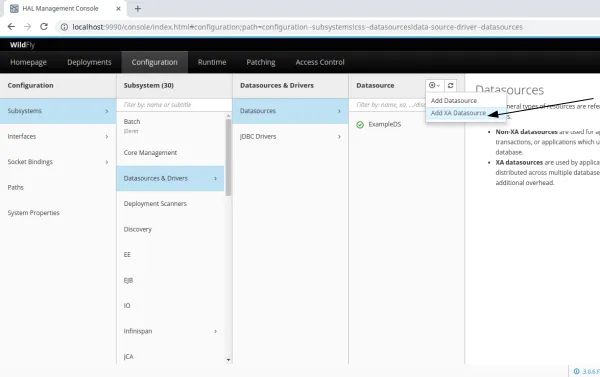Click the browser forward arrow
600x377 pixels.
pos(27,26)
